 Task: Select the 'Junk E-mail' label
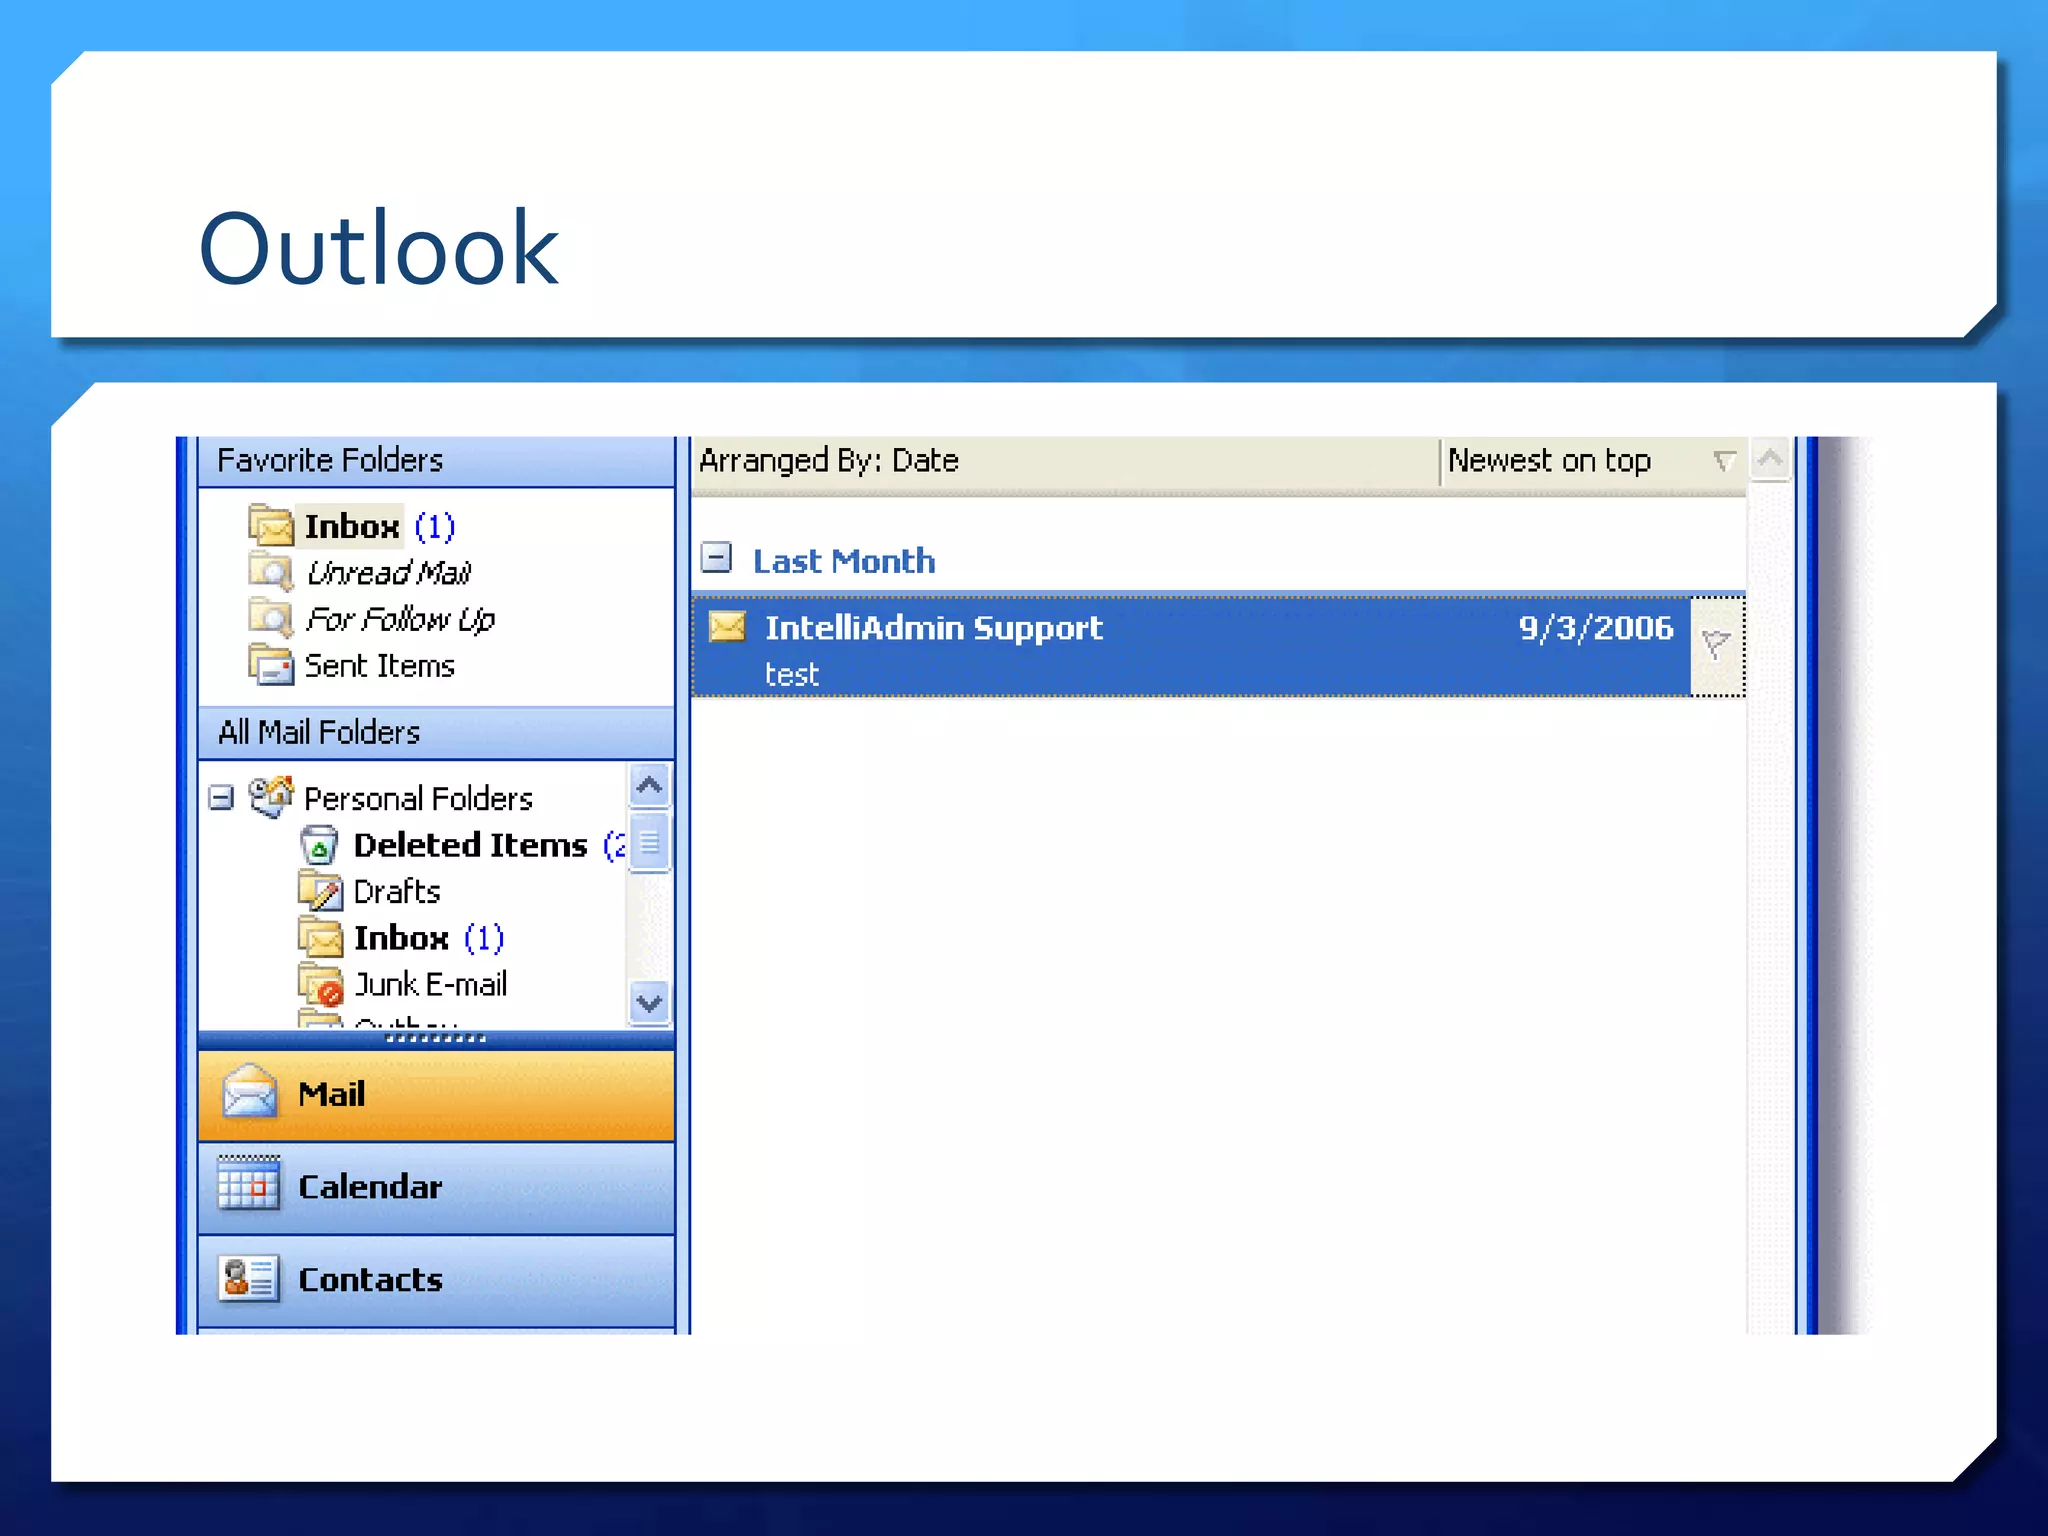click(x=431, y=985)
